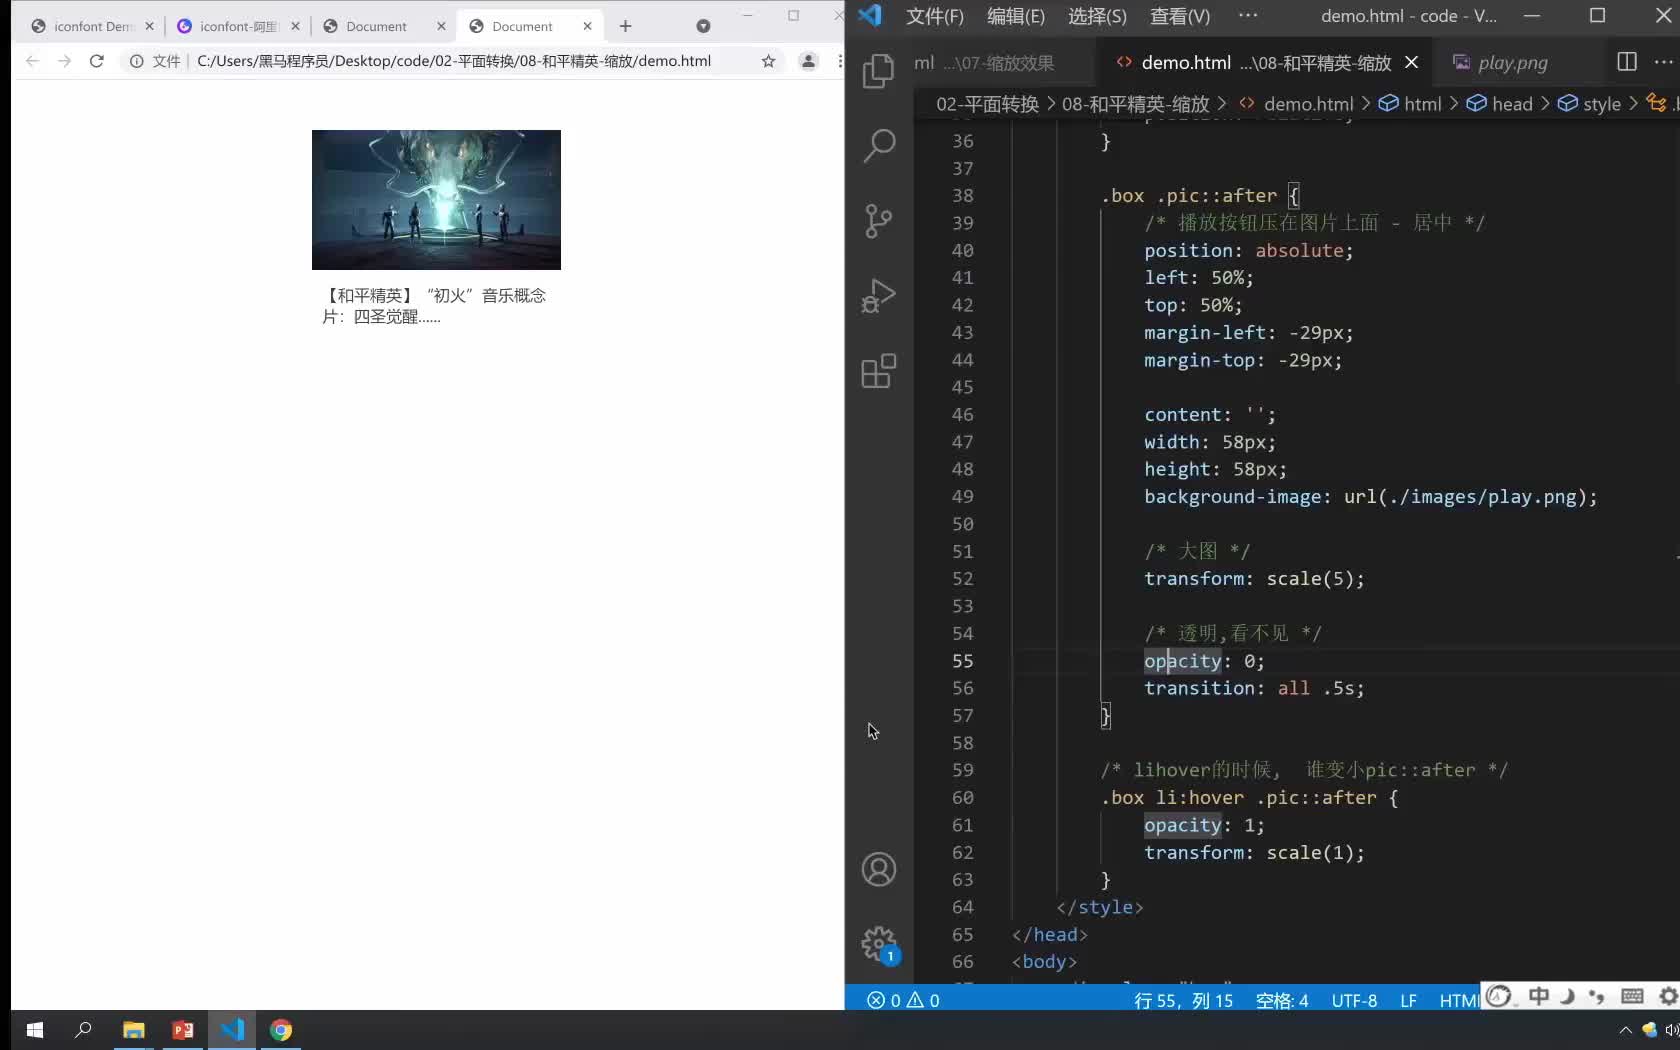This screenshot has width=1680, height=1050.
Task: Click the head breadcrumb segment
Action: [1500, 104]
